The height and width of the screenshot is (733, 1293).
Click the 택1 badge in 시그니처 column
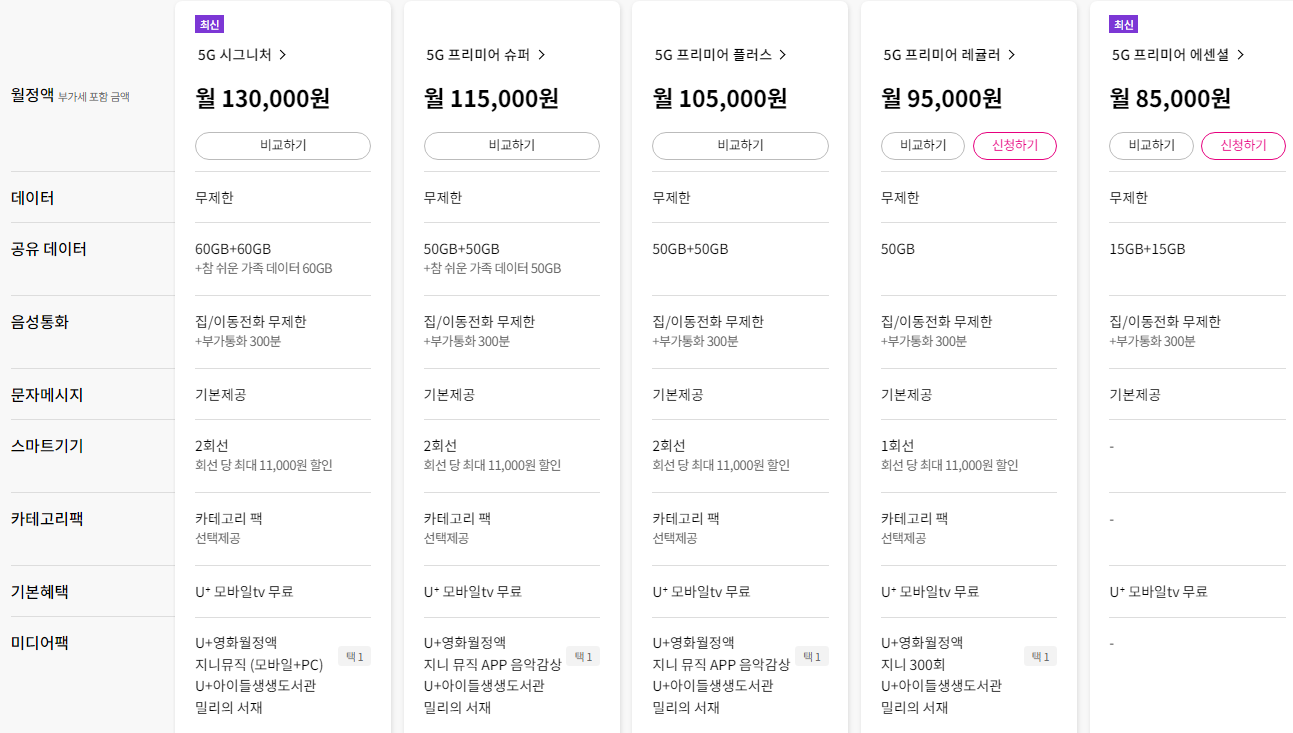(x=354, y=657)
